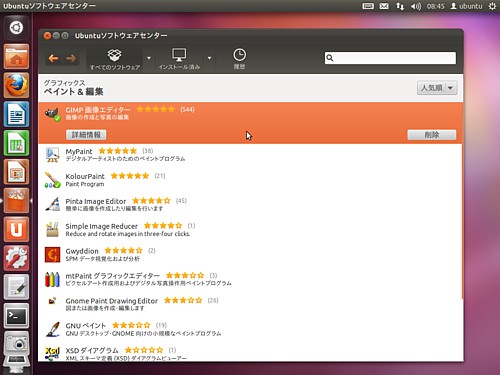The height and width of the screenshot is (375, 500).
Task: Open Ubuntu One from the launcher
Action: (16, 229)
